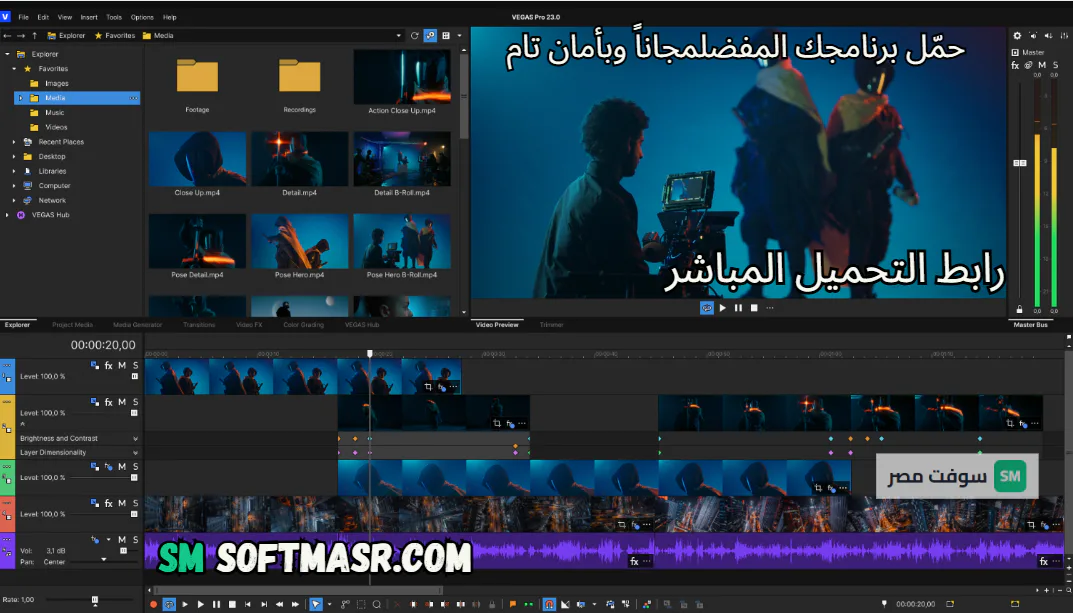The image size is (1073, 613).
Task: Open the Explorer views dropdown arrow
Action: coord(459,36)
